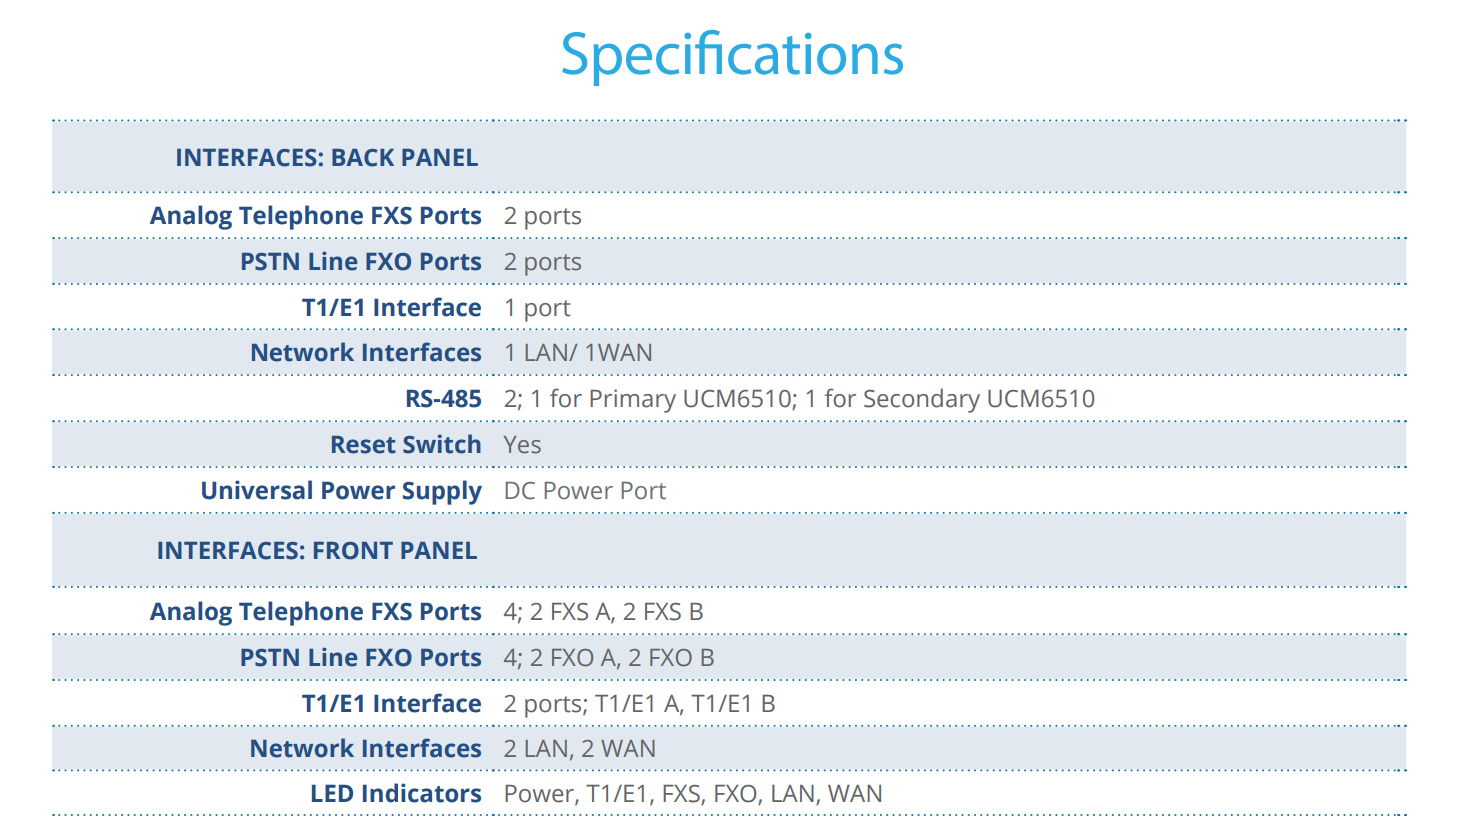
Task: Click the Reset Switch 'Yes' value
Action: click(x=522, y=445)
